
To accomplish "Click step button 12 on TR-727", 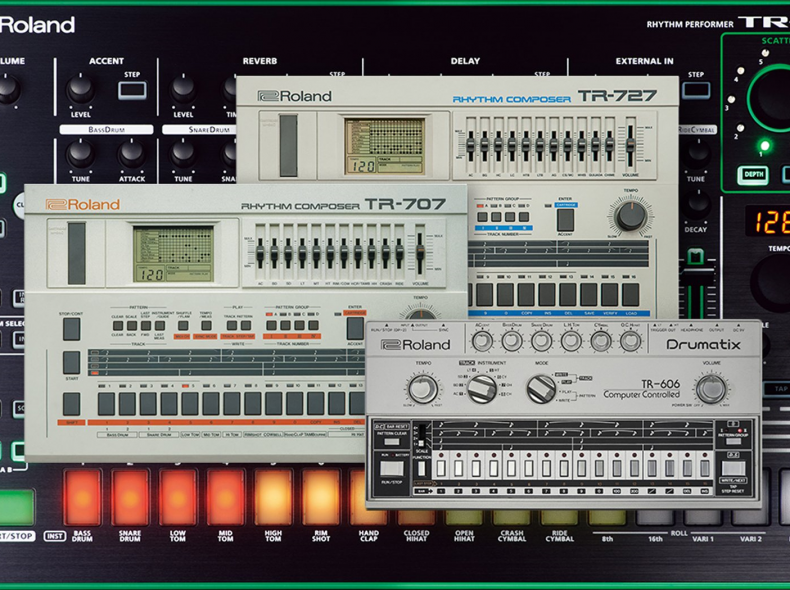I will [547, 294].
